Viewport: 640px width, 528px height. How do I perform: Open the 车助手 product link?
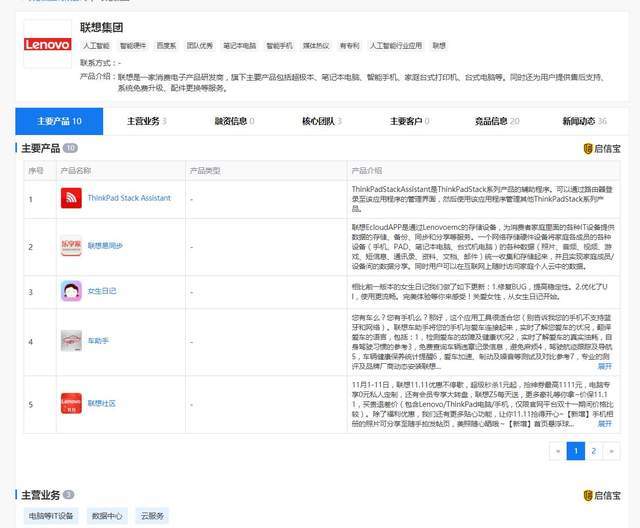point(98,341)
